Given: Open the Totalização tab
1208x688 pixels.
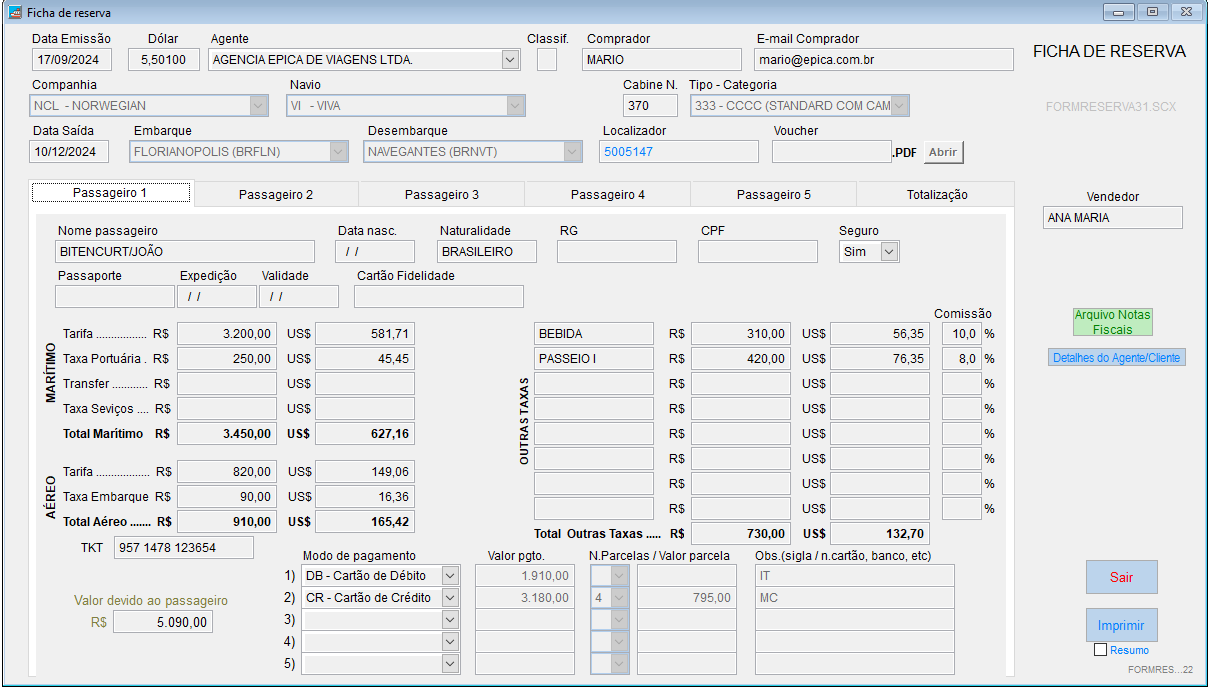Looking at the screenshot, I should tap(936, 195).
